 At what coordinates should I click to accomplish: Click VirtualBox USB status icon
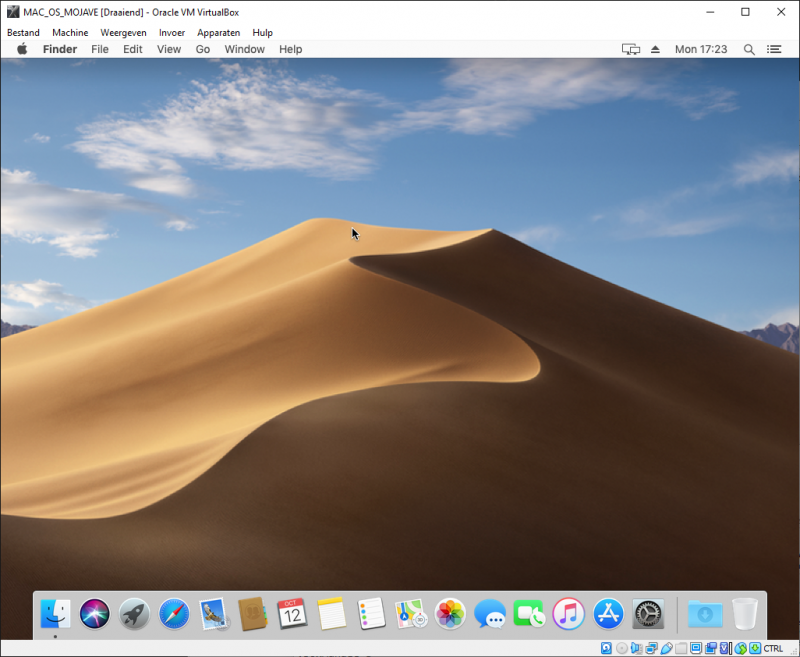point(666,648)
